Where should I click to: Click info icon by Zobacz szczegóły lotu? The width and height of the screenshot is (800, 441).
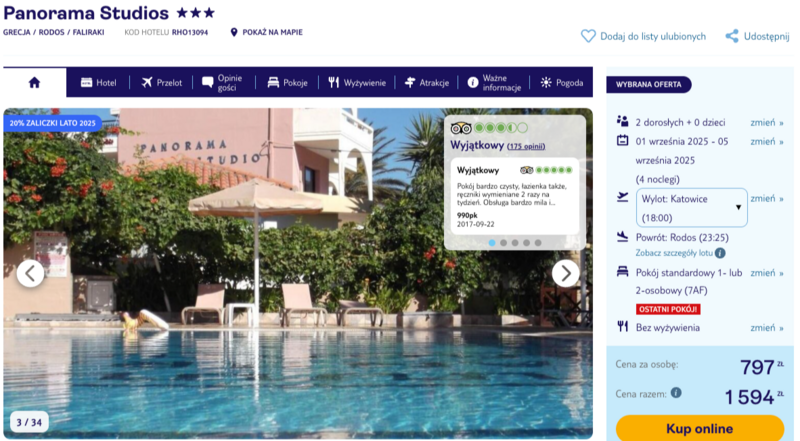click(720, 253)
